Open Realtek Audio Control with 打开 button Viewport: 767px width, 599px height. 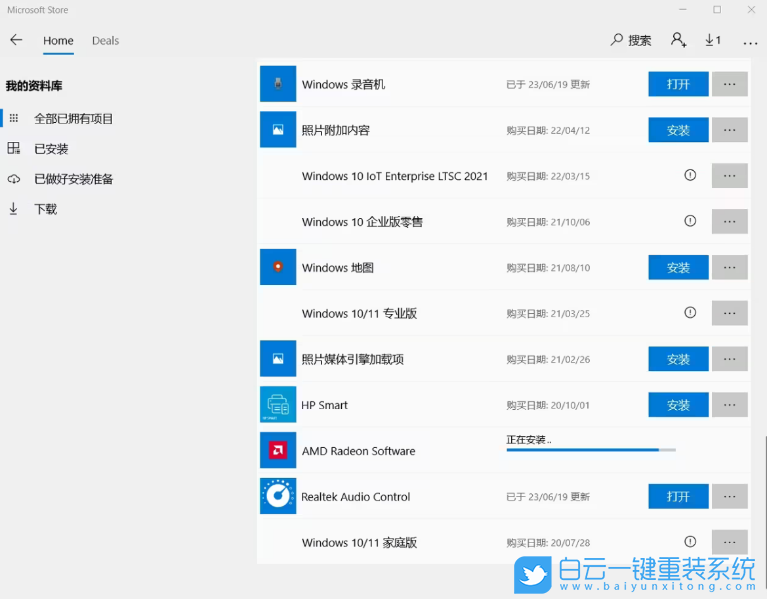678,496
